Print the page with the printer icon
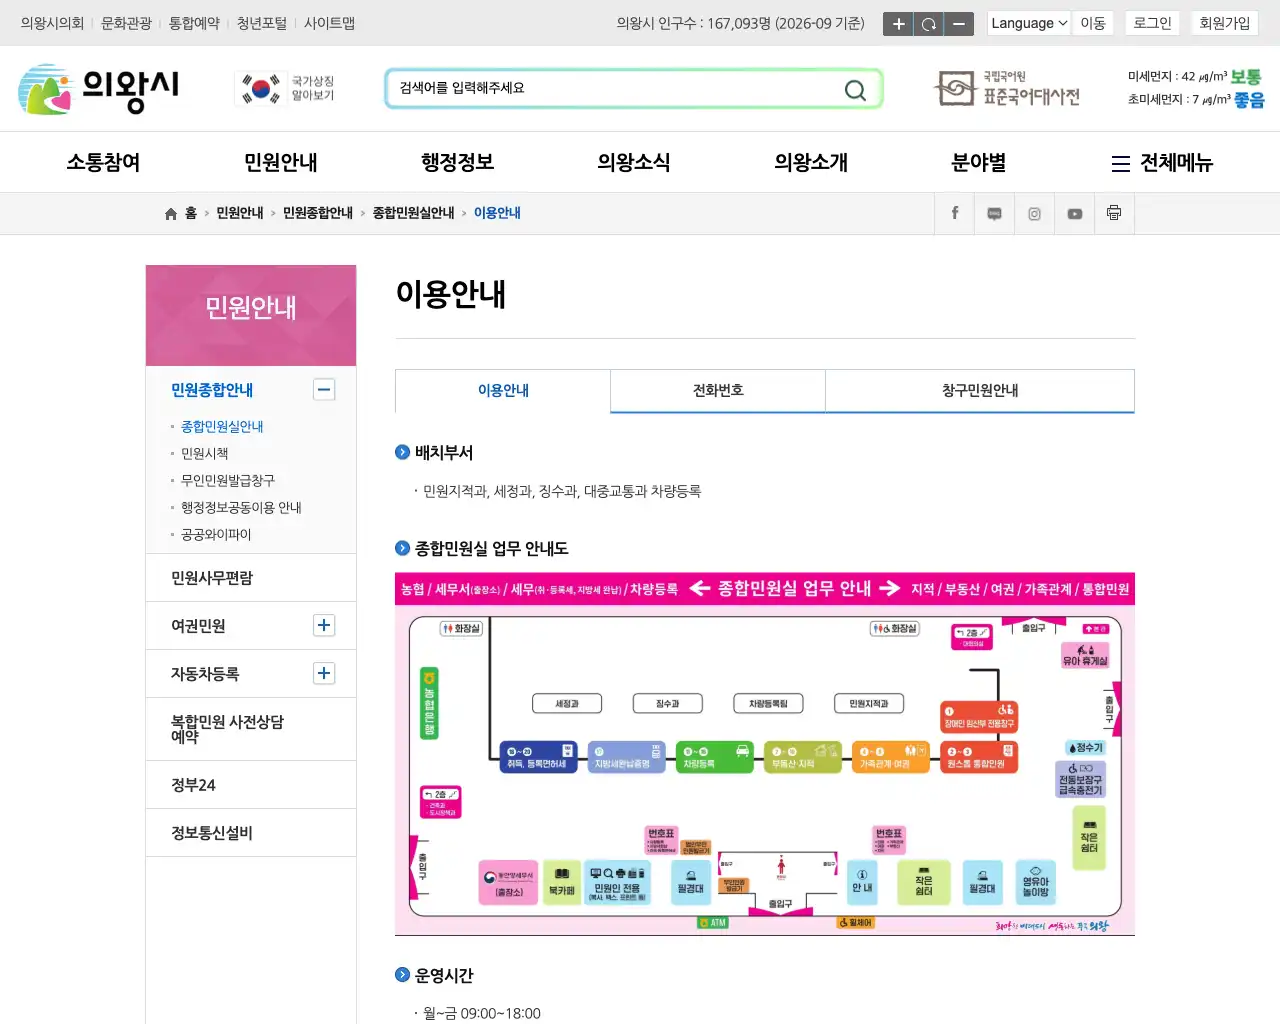 pos(1114,213)
